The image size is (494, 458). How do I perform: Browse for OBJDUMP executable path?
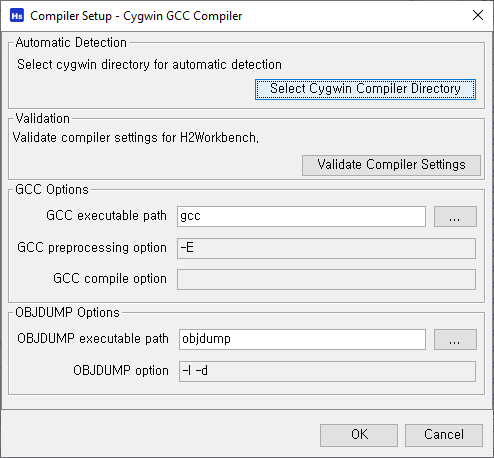(455, 339)
